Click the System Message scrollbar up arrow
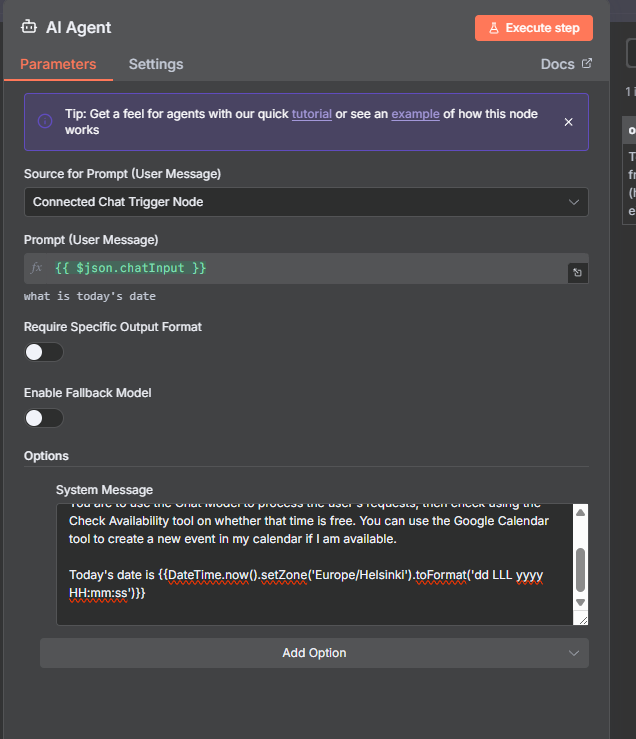The width and height of the screenshot is (636, 739). (x=580, y=513)
